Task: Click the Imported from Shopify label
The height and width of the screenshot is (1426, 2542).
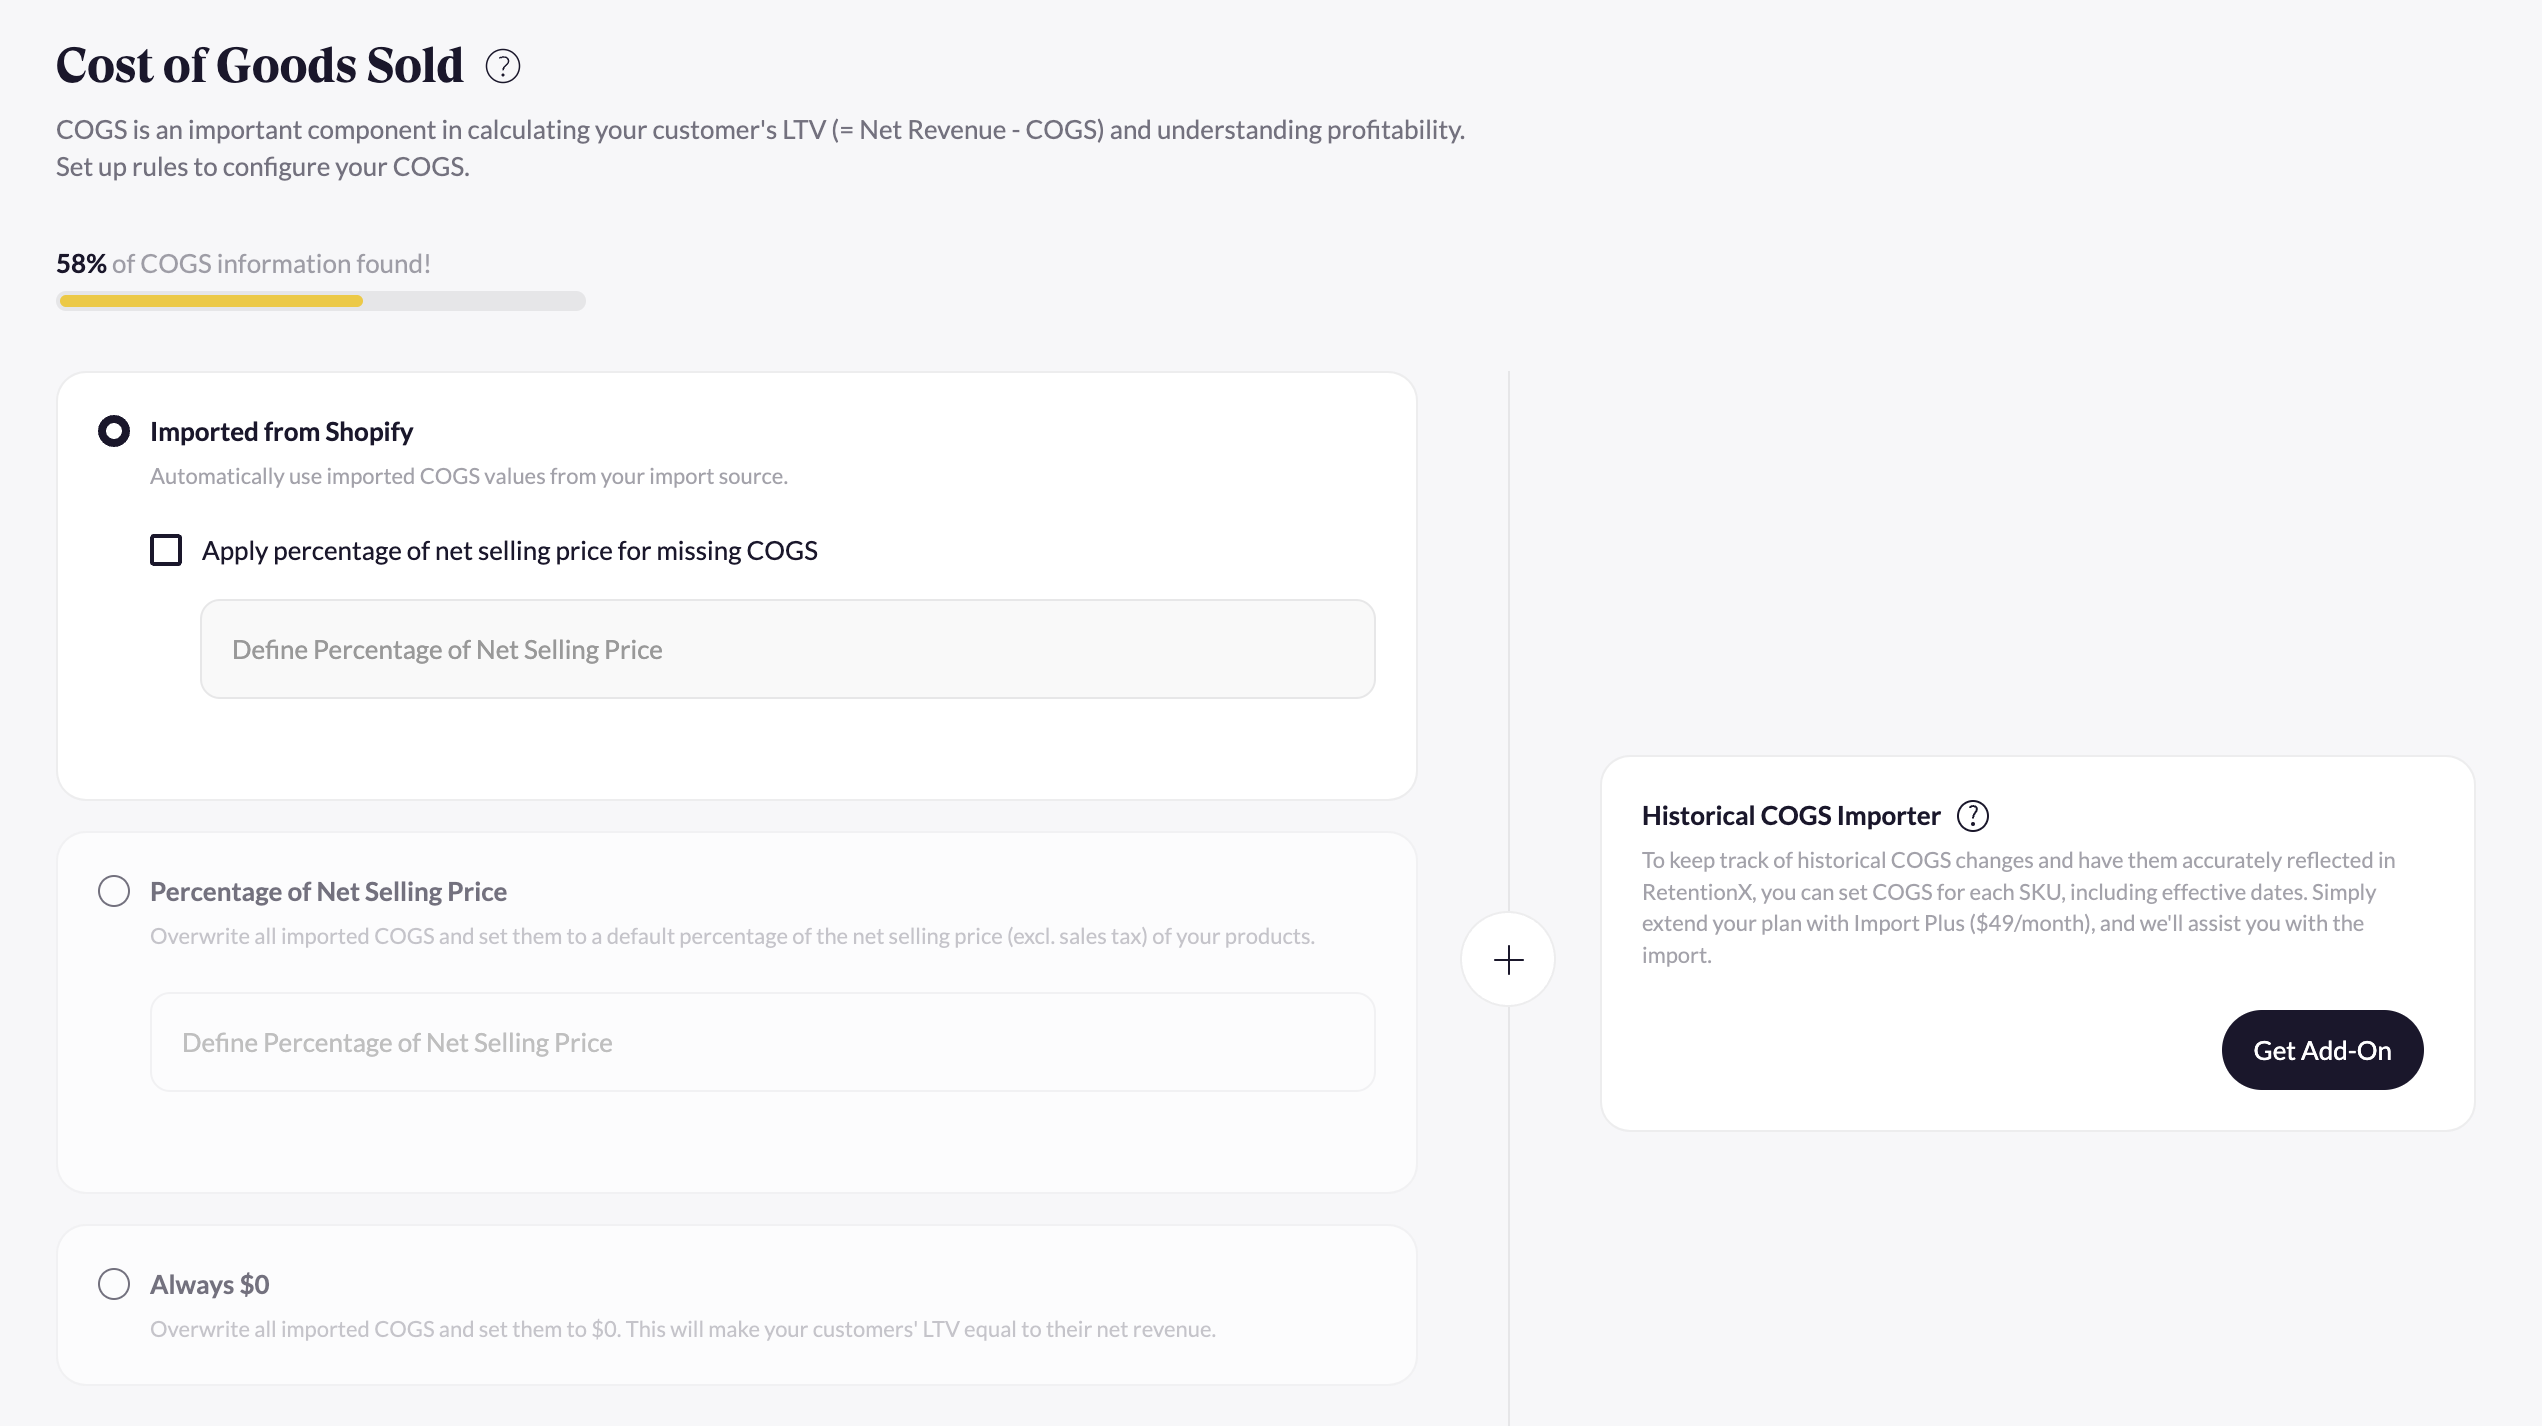Action: [281, 431]
